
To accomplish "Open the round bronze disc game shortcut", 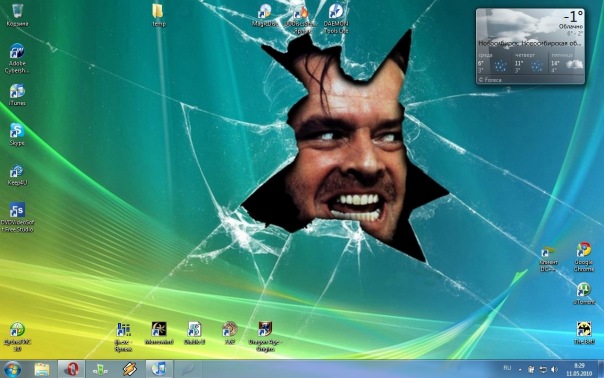I will pyautogui.click(x=230, y=333).
